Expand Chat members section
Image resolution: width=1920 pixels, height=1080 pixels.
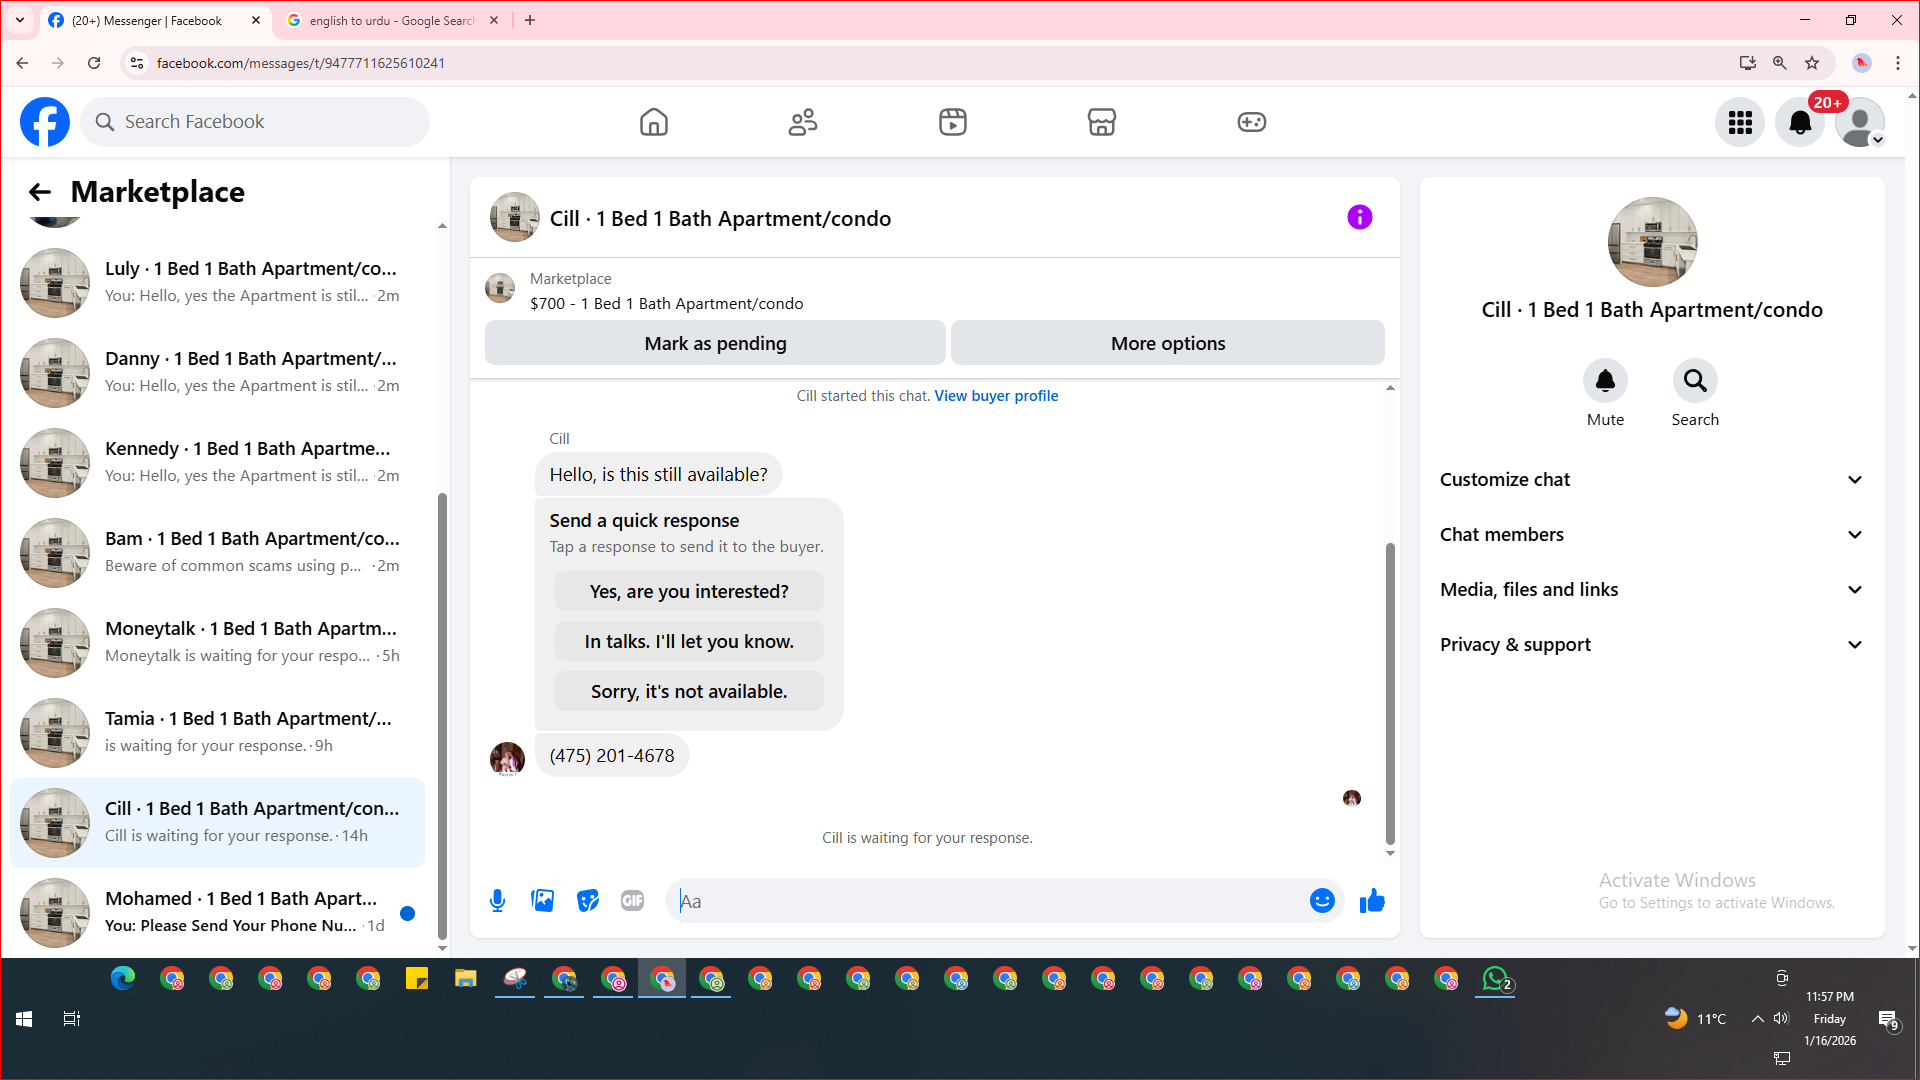1652,535
